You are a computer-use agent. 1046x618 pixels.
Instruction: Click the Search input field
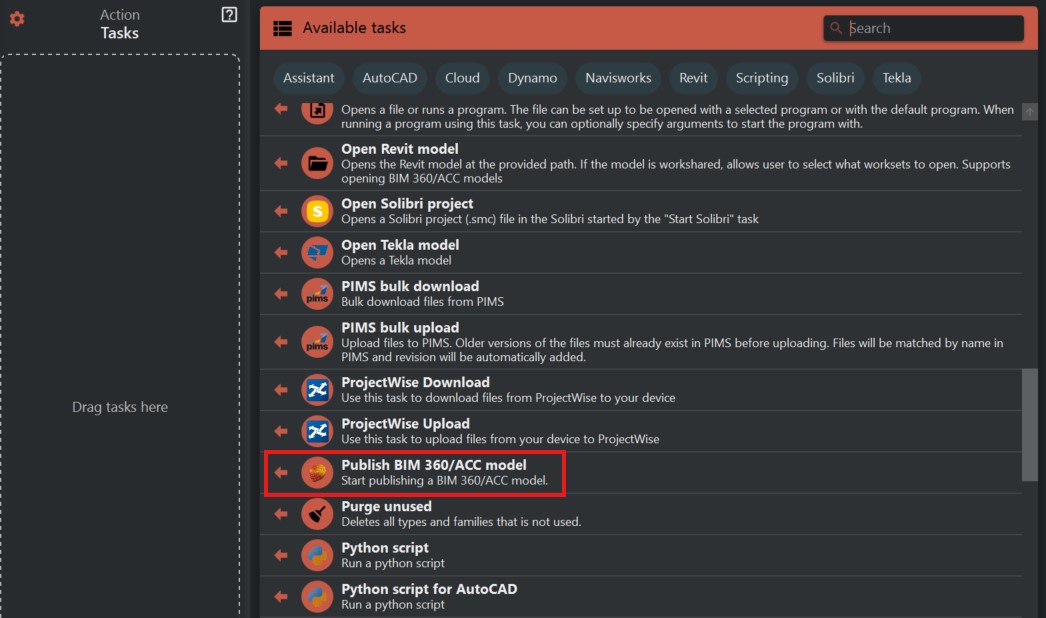click(x=930, y=28)
